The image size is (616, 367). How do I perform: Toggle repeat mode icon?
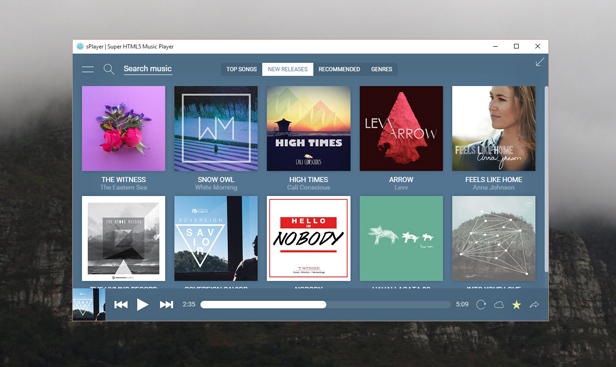(481, 305)
